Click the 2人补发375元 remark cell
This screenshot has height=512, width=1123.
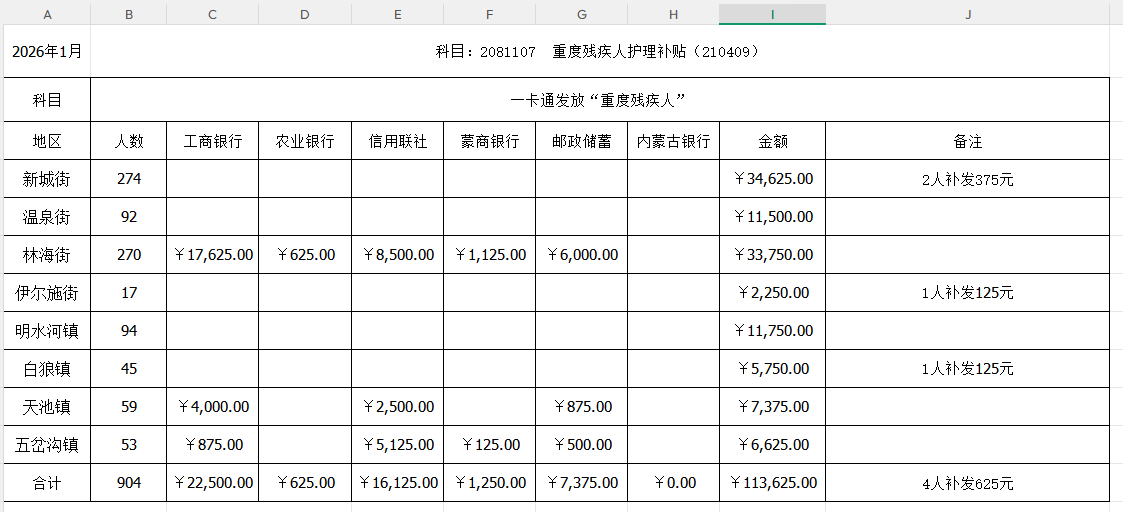967,180
